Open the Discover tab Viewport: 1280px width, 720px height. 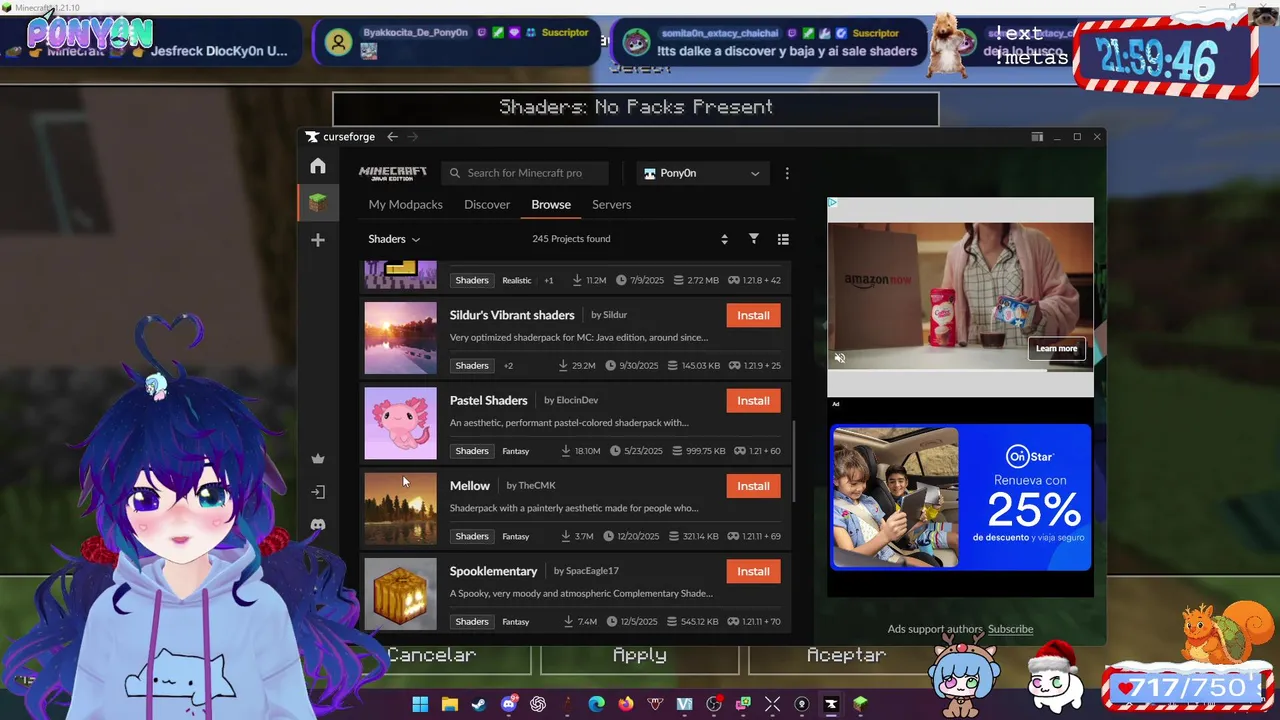(x=487, y=204)
